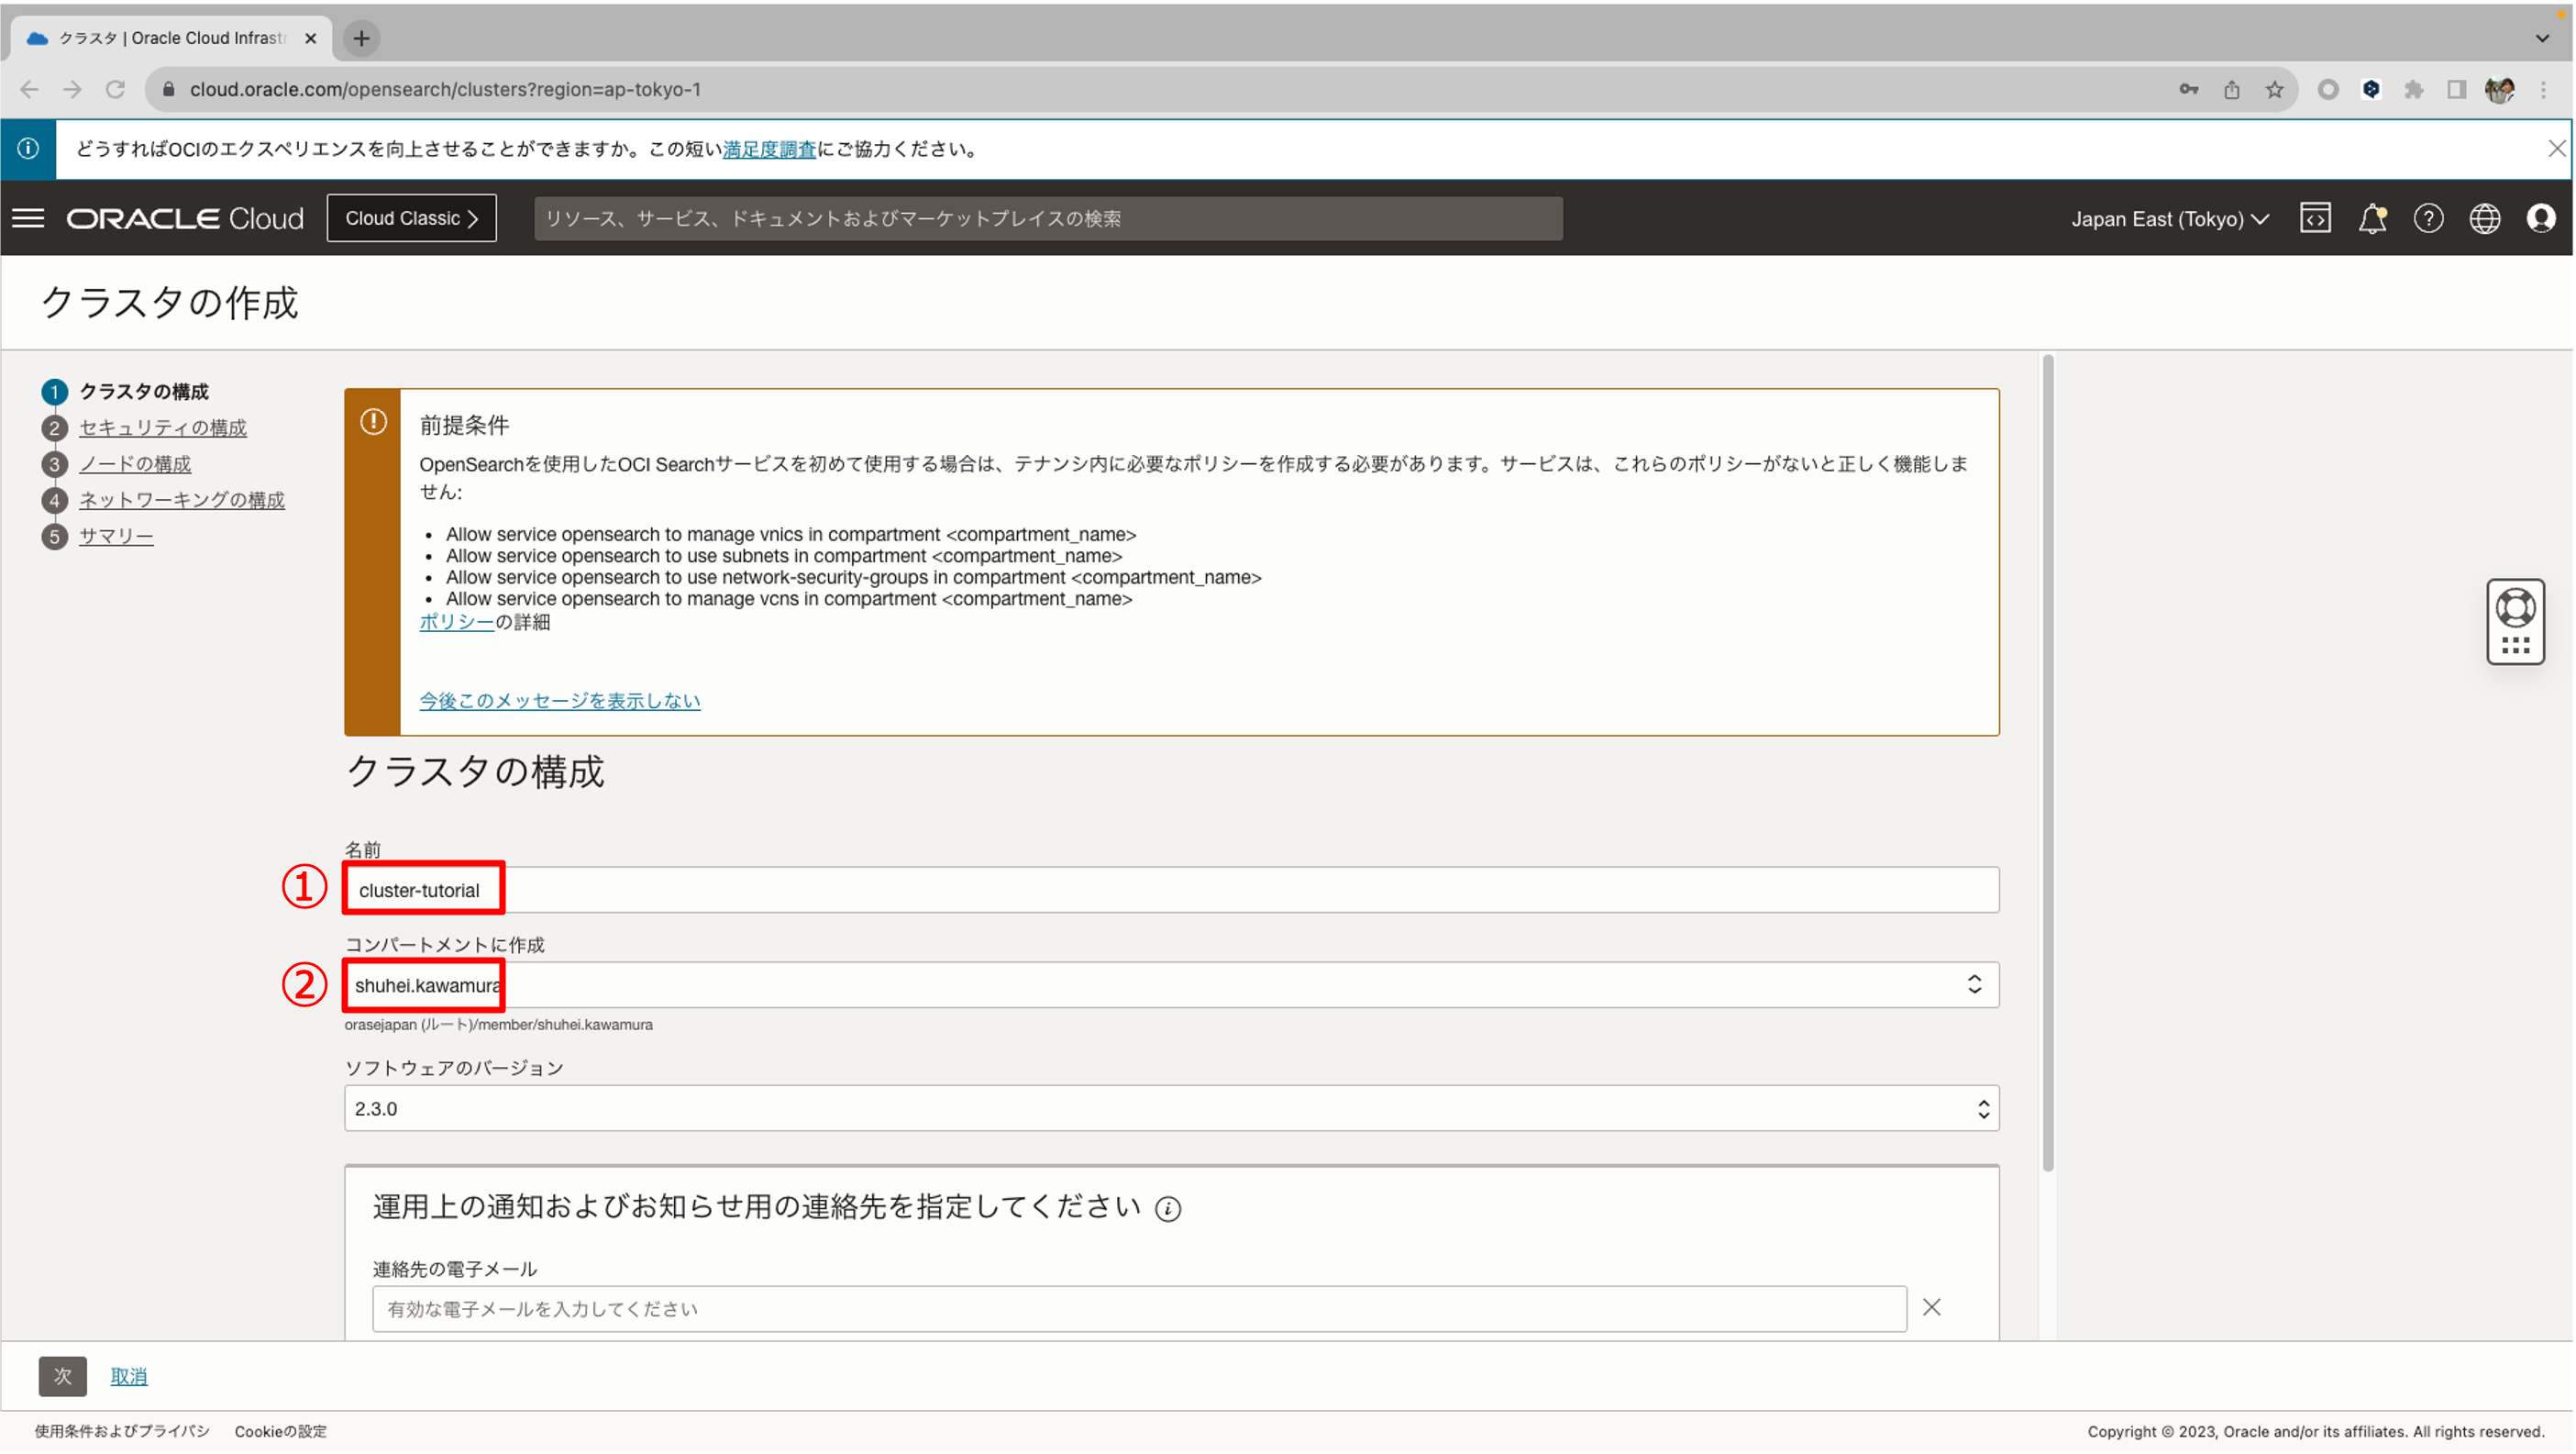2576x1454 pixels.
Task: Open the user profile avatar menu
Action: click(x=2541, y=218)
